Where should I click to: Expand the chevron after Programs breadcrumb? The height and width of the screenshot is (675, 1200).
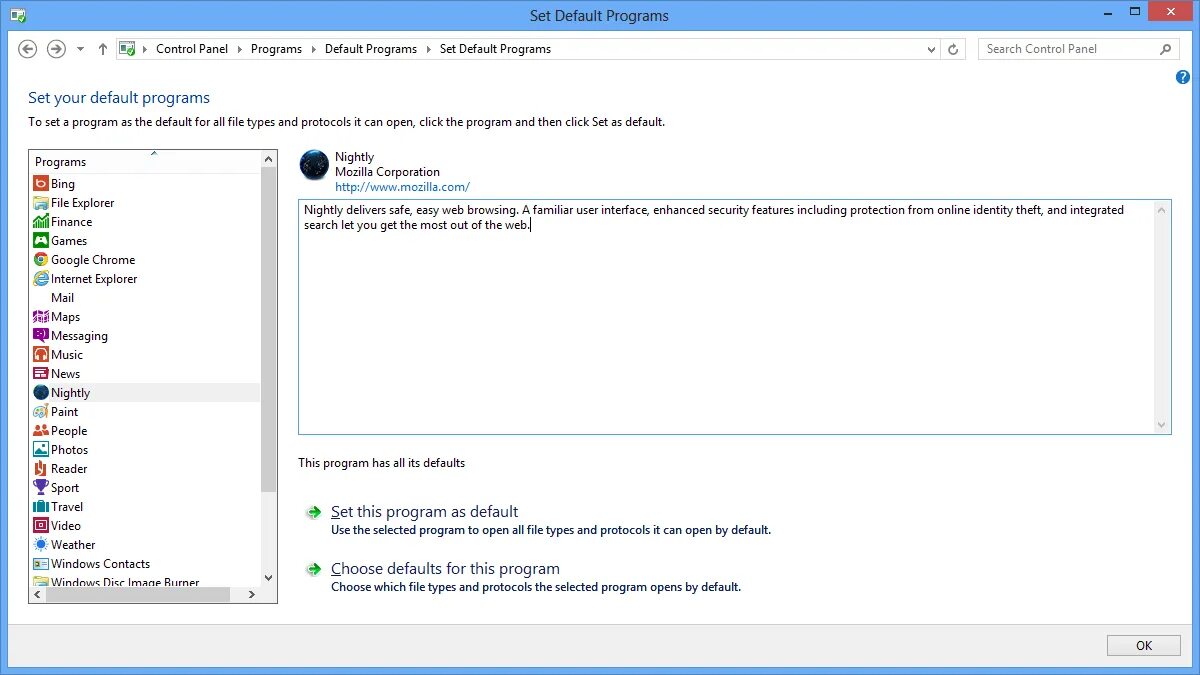(x=313, y=49)
